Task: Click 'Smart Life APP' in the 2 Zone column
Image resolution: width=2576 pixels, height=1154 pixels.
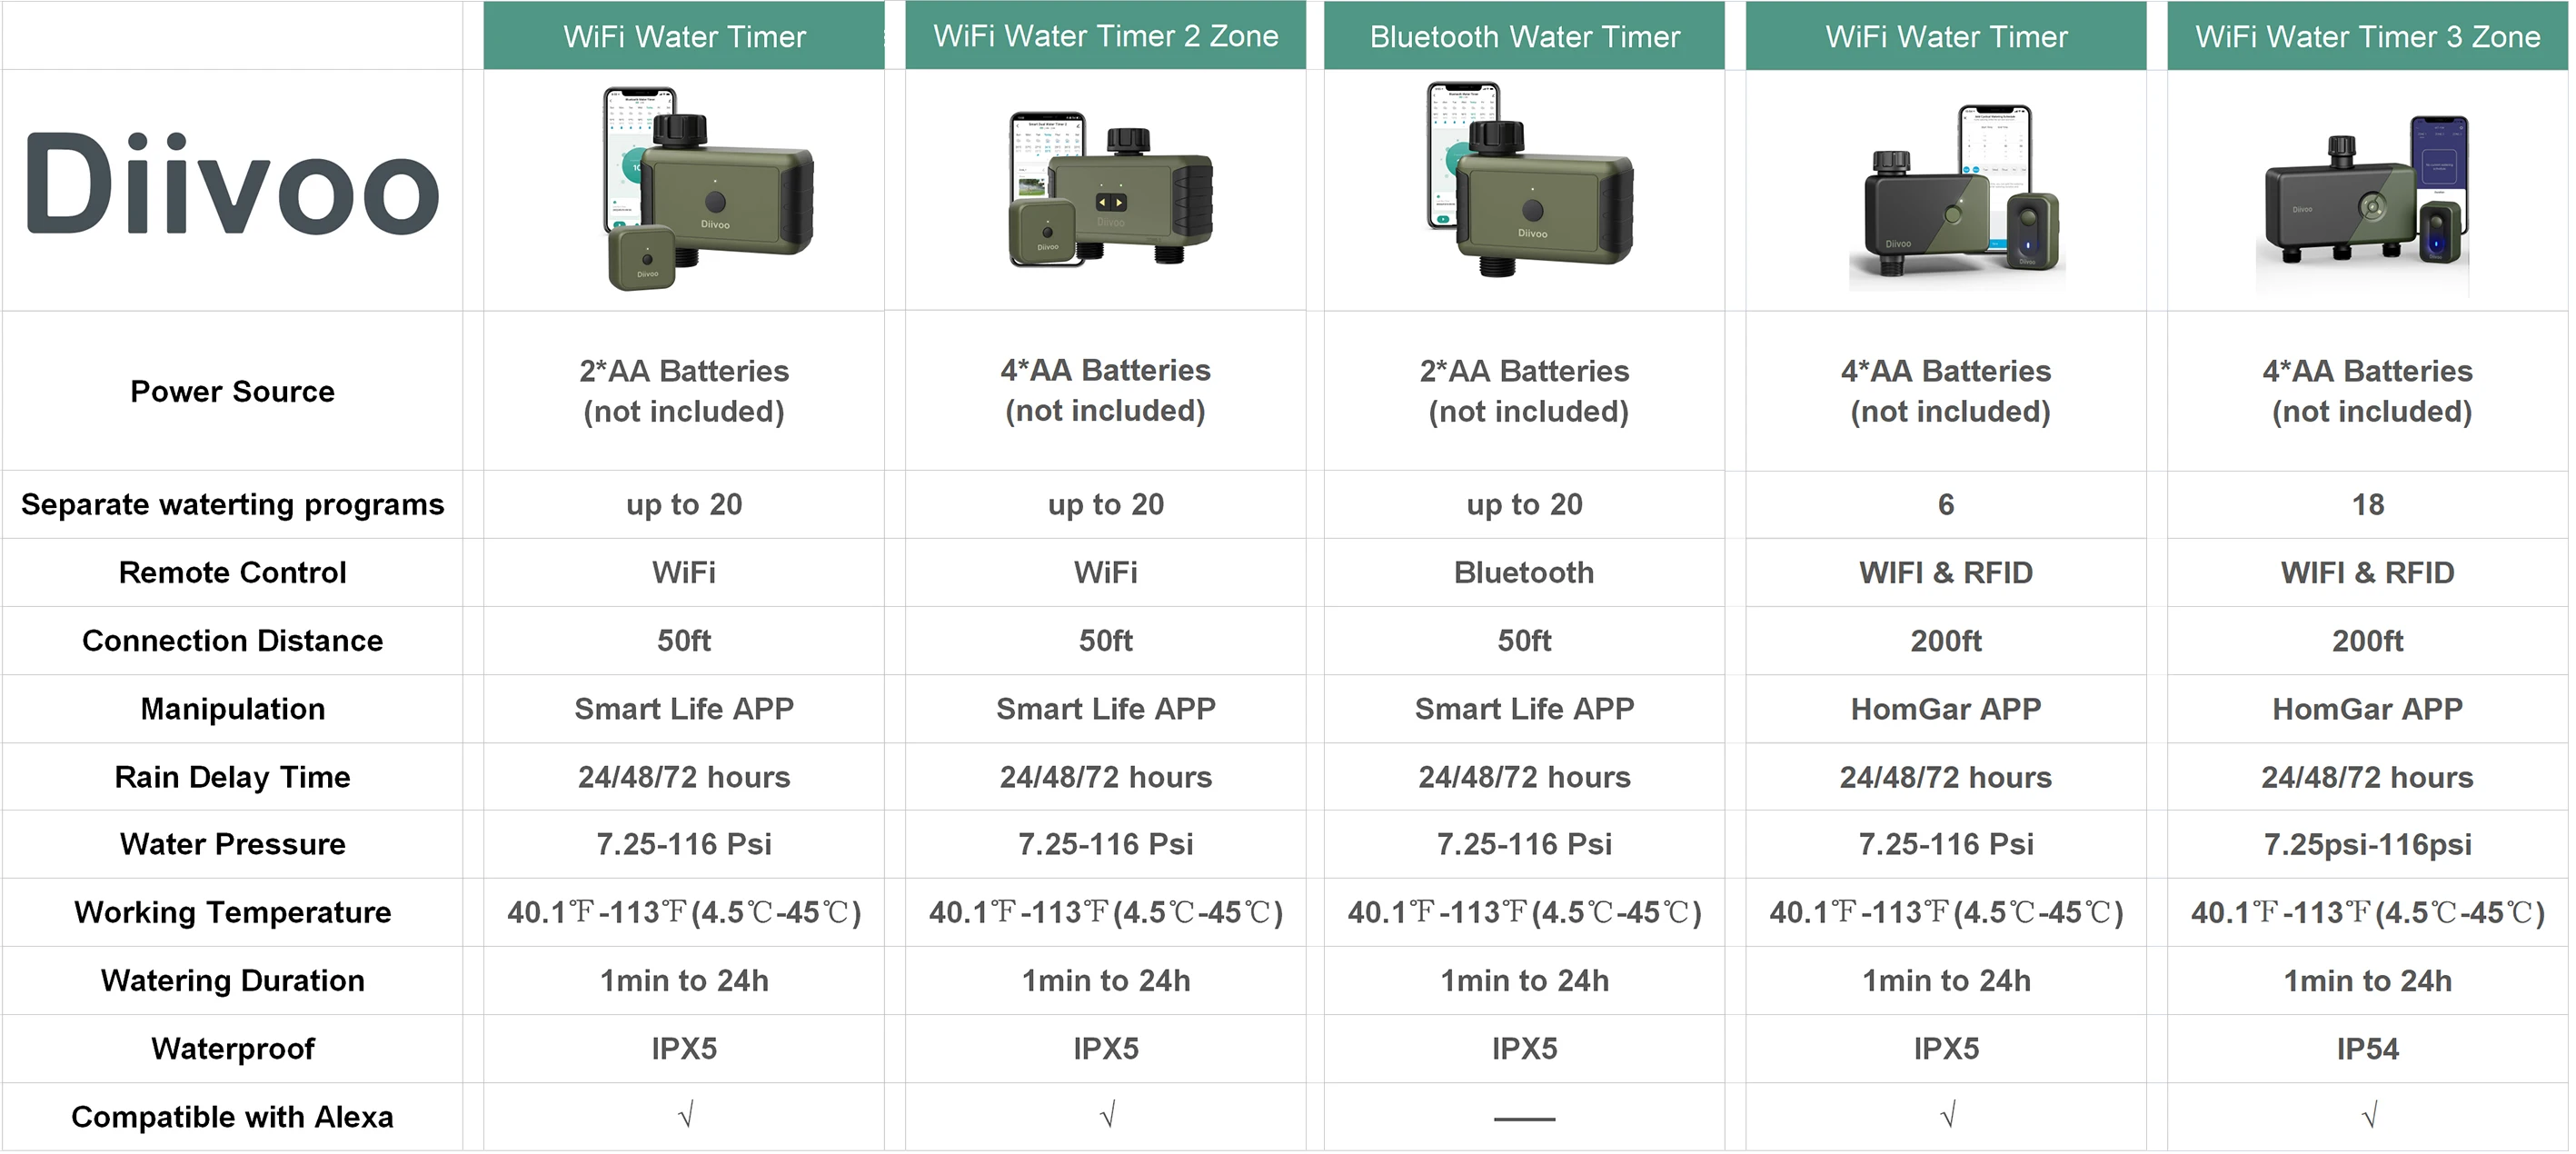Action: click(1106, 709)
